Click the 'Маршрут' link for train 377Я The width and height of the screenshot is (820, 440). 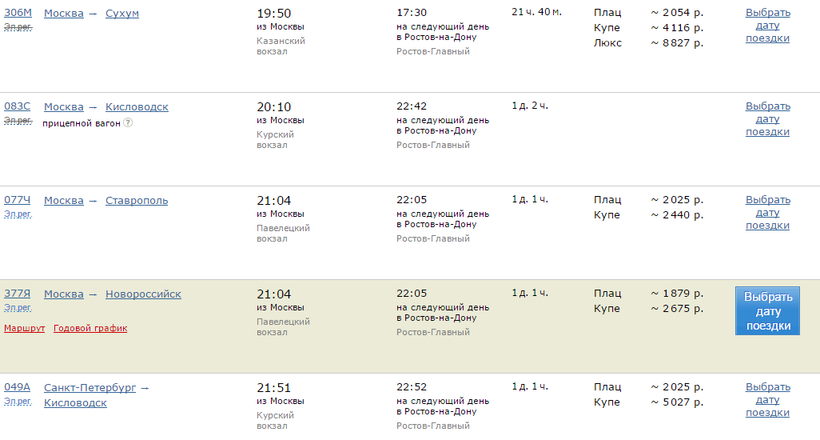tap(24, 328)
